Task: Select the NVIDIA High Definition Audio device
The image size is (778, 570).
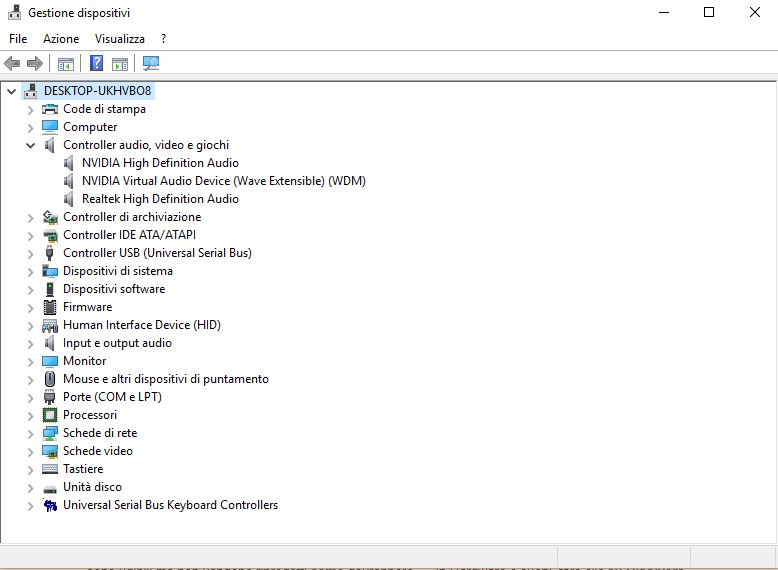Action: [160, 163]
